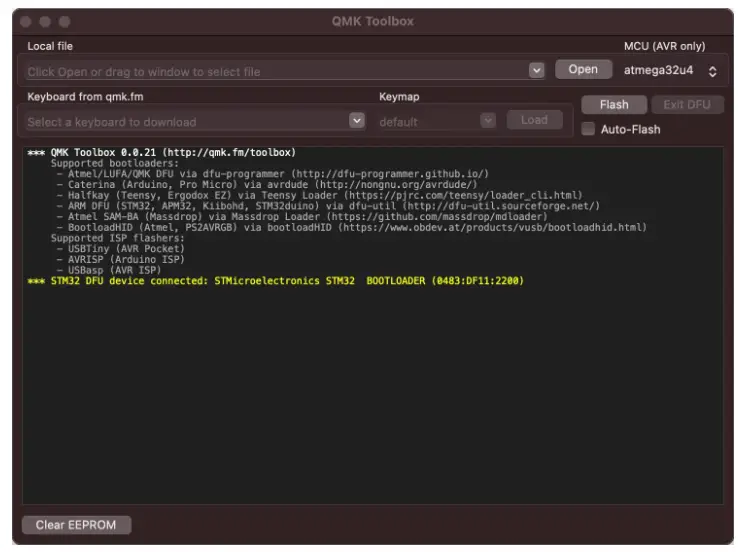The height and width of the screenshot is (552, 738).
Task: Click the QMK Toolbox 0.0.21 log line
Action: point(161,152)
